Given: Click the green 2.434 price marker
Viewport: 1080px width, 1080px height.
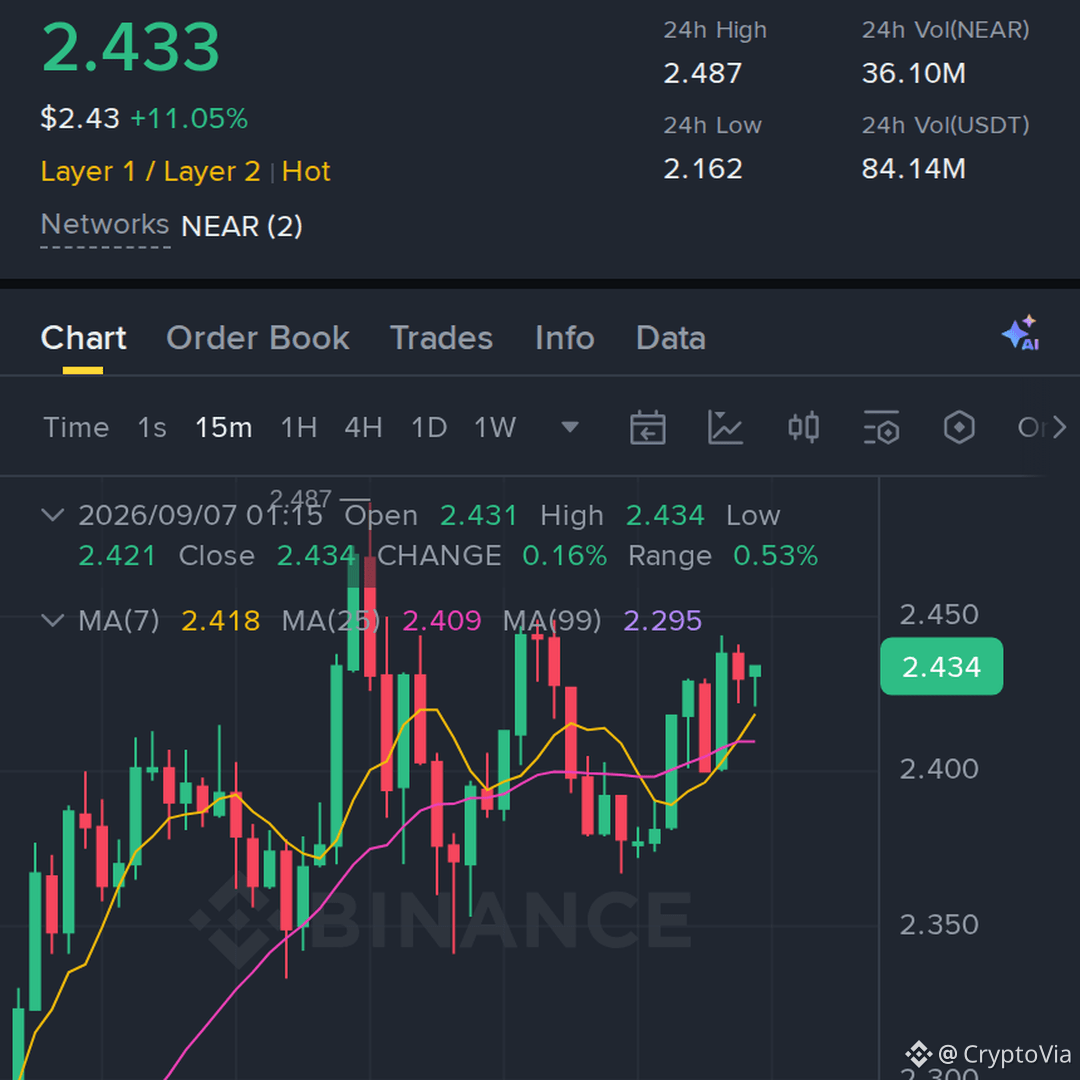Looking at the screenshot, I should coord(941,666).
